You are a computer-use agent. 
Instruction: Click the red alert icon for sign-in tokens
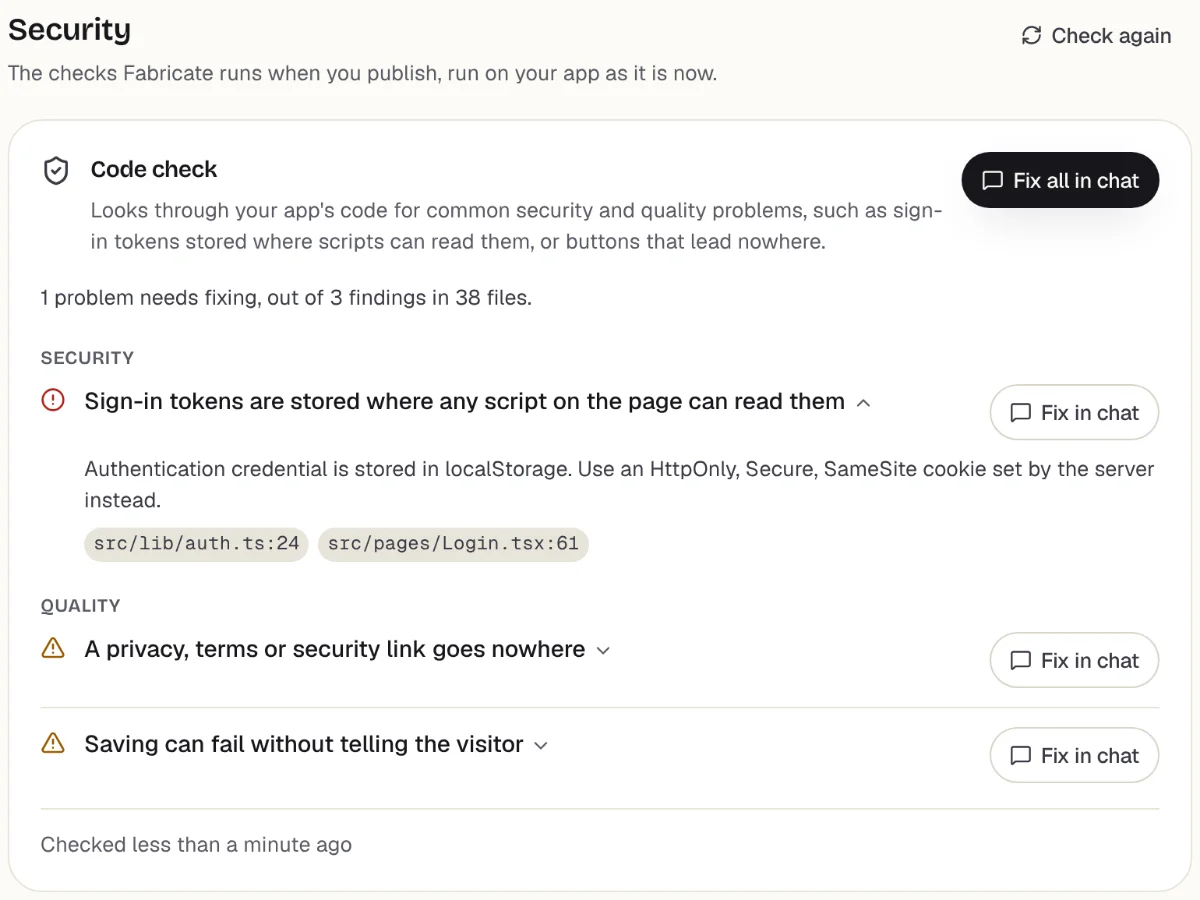(53, 401)
